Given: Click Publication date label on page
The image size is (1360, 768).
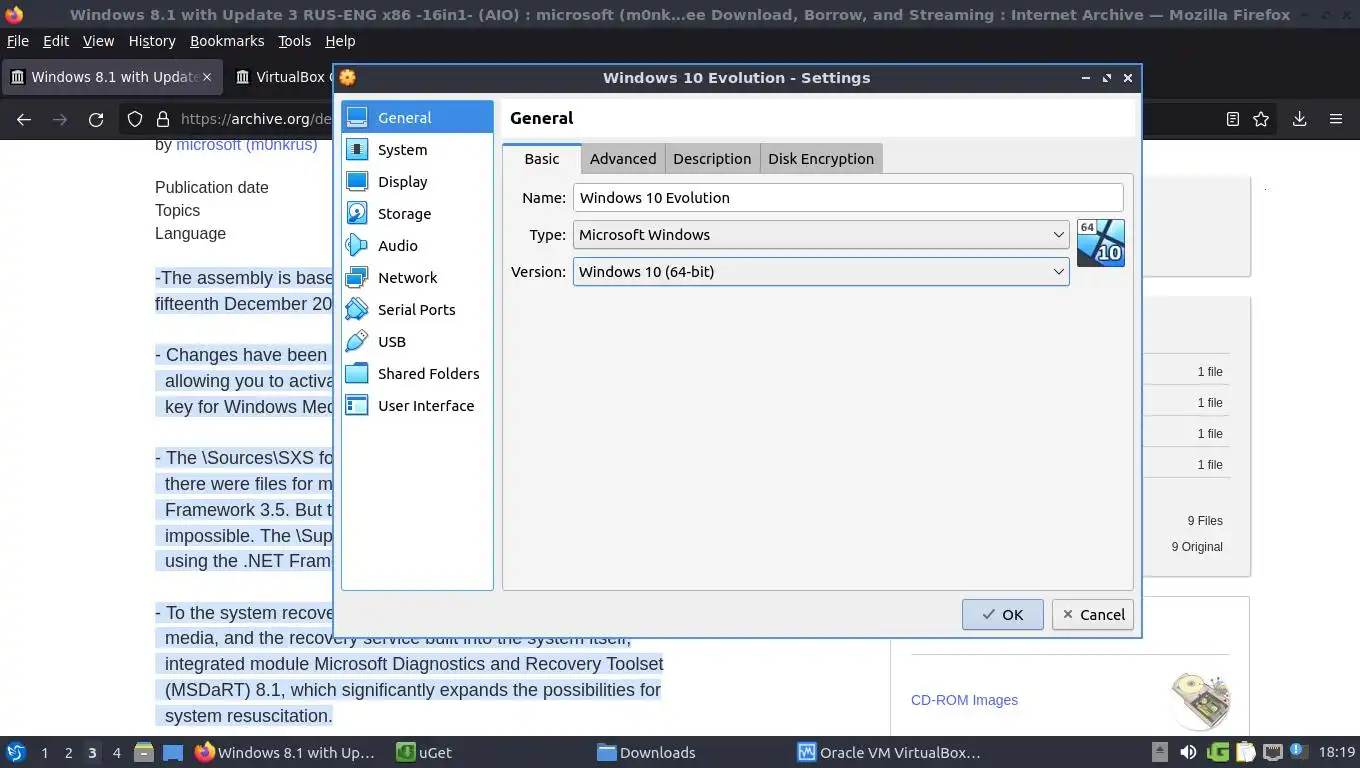Looking at the screenshot, I should coord(212,187).
